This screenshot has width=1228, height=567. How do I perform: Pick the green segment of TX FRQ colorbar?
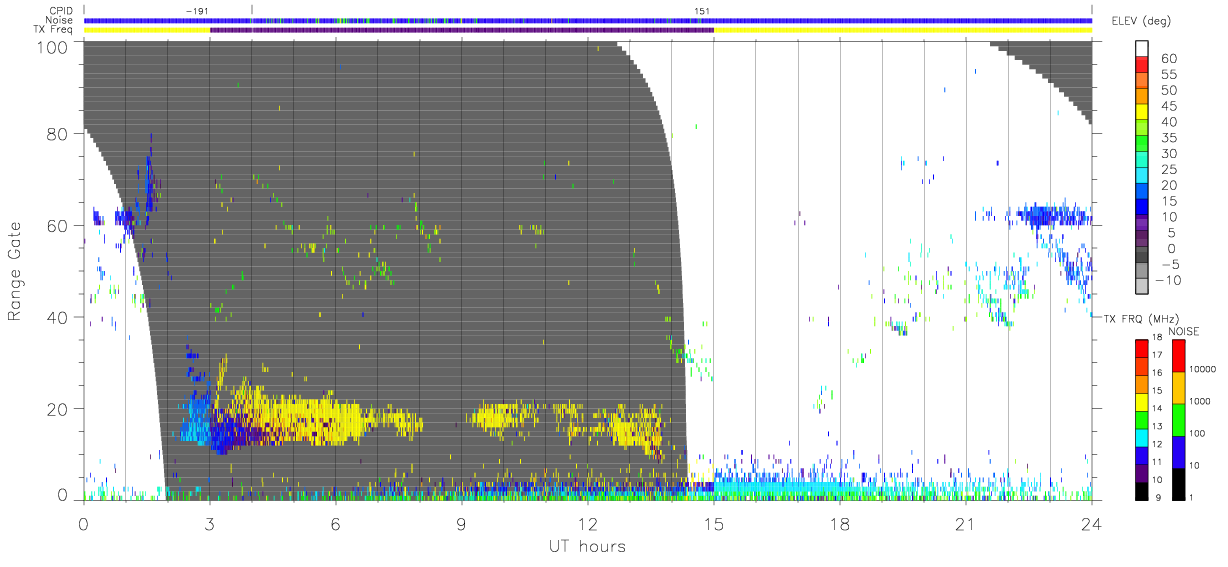click(1140, 420)
